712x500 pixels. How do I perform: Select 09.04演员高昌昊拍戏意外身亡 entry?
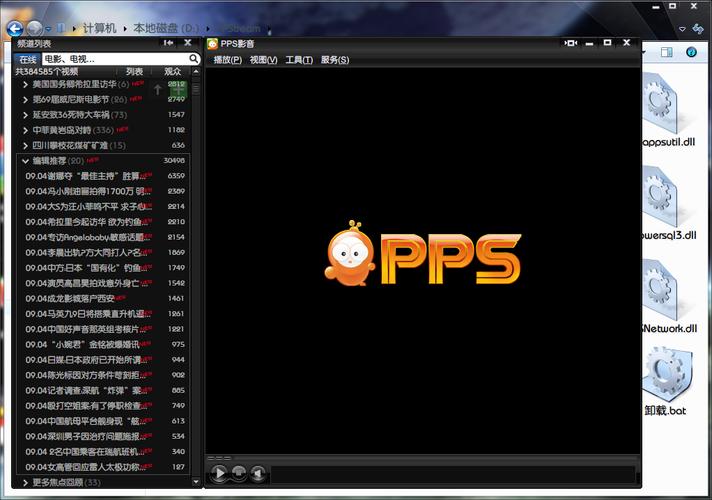pos(104,283)
